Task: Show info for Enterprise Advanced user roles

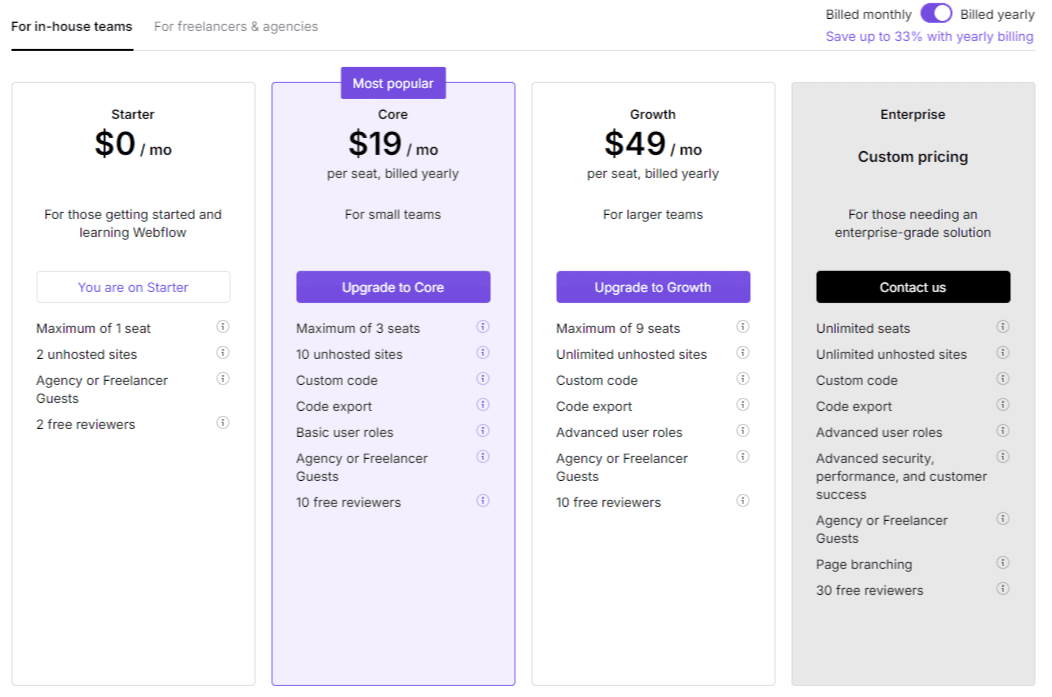Action: point(1003,431)
